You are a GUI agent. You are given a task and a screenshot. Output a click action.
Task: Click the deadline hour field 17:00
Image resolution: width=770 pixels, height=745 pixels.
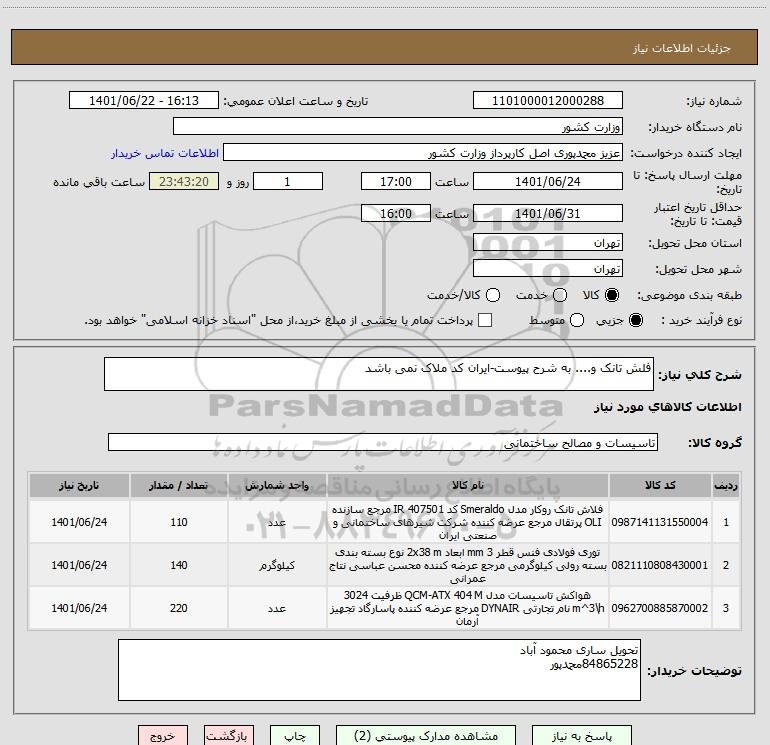396,181
